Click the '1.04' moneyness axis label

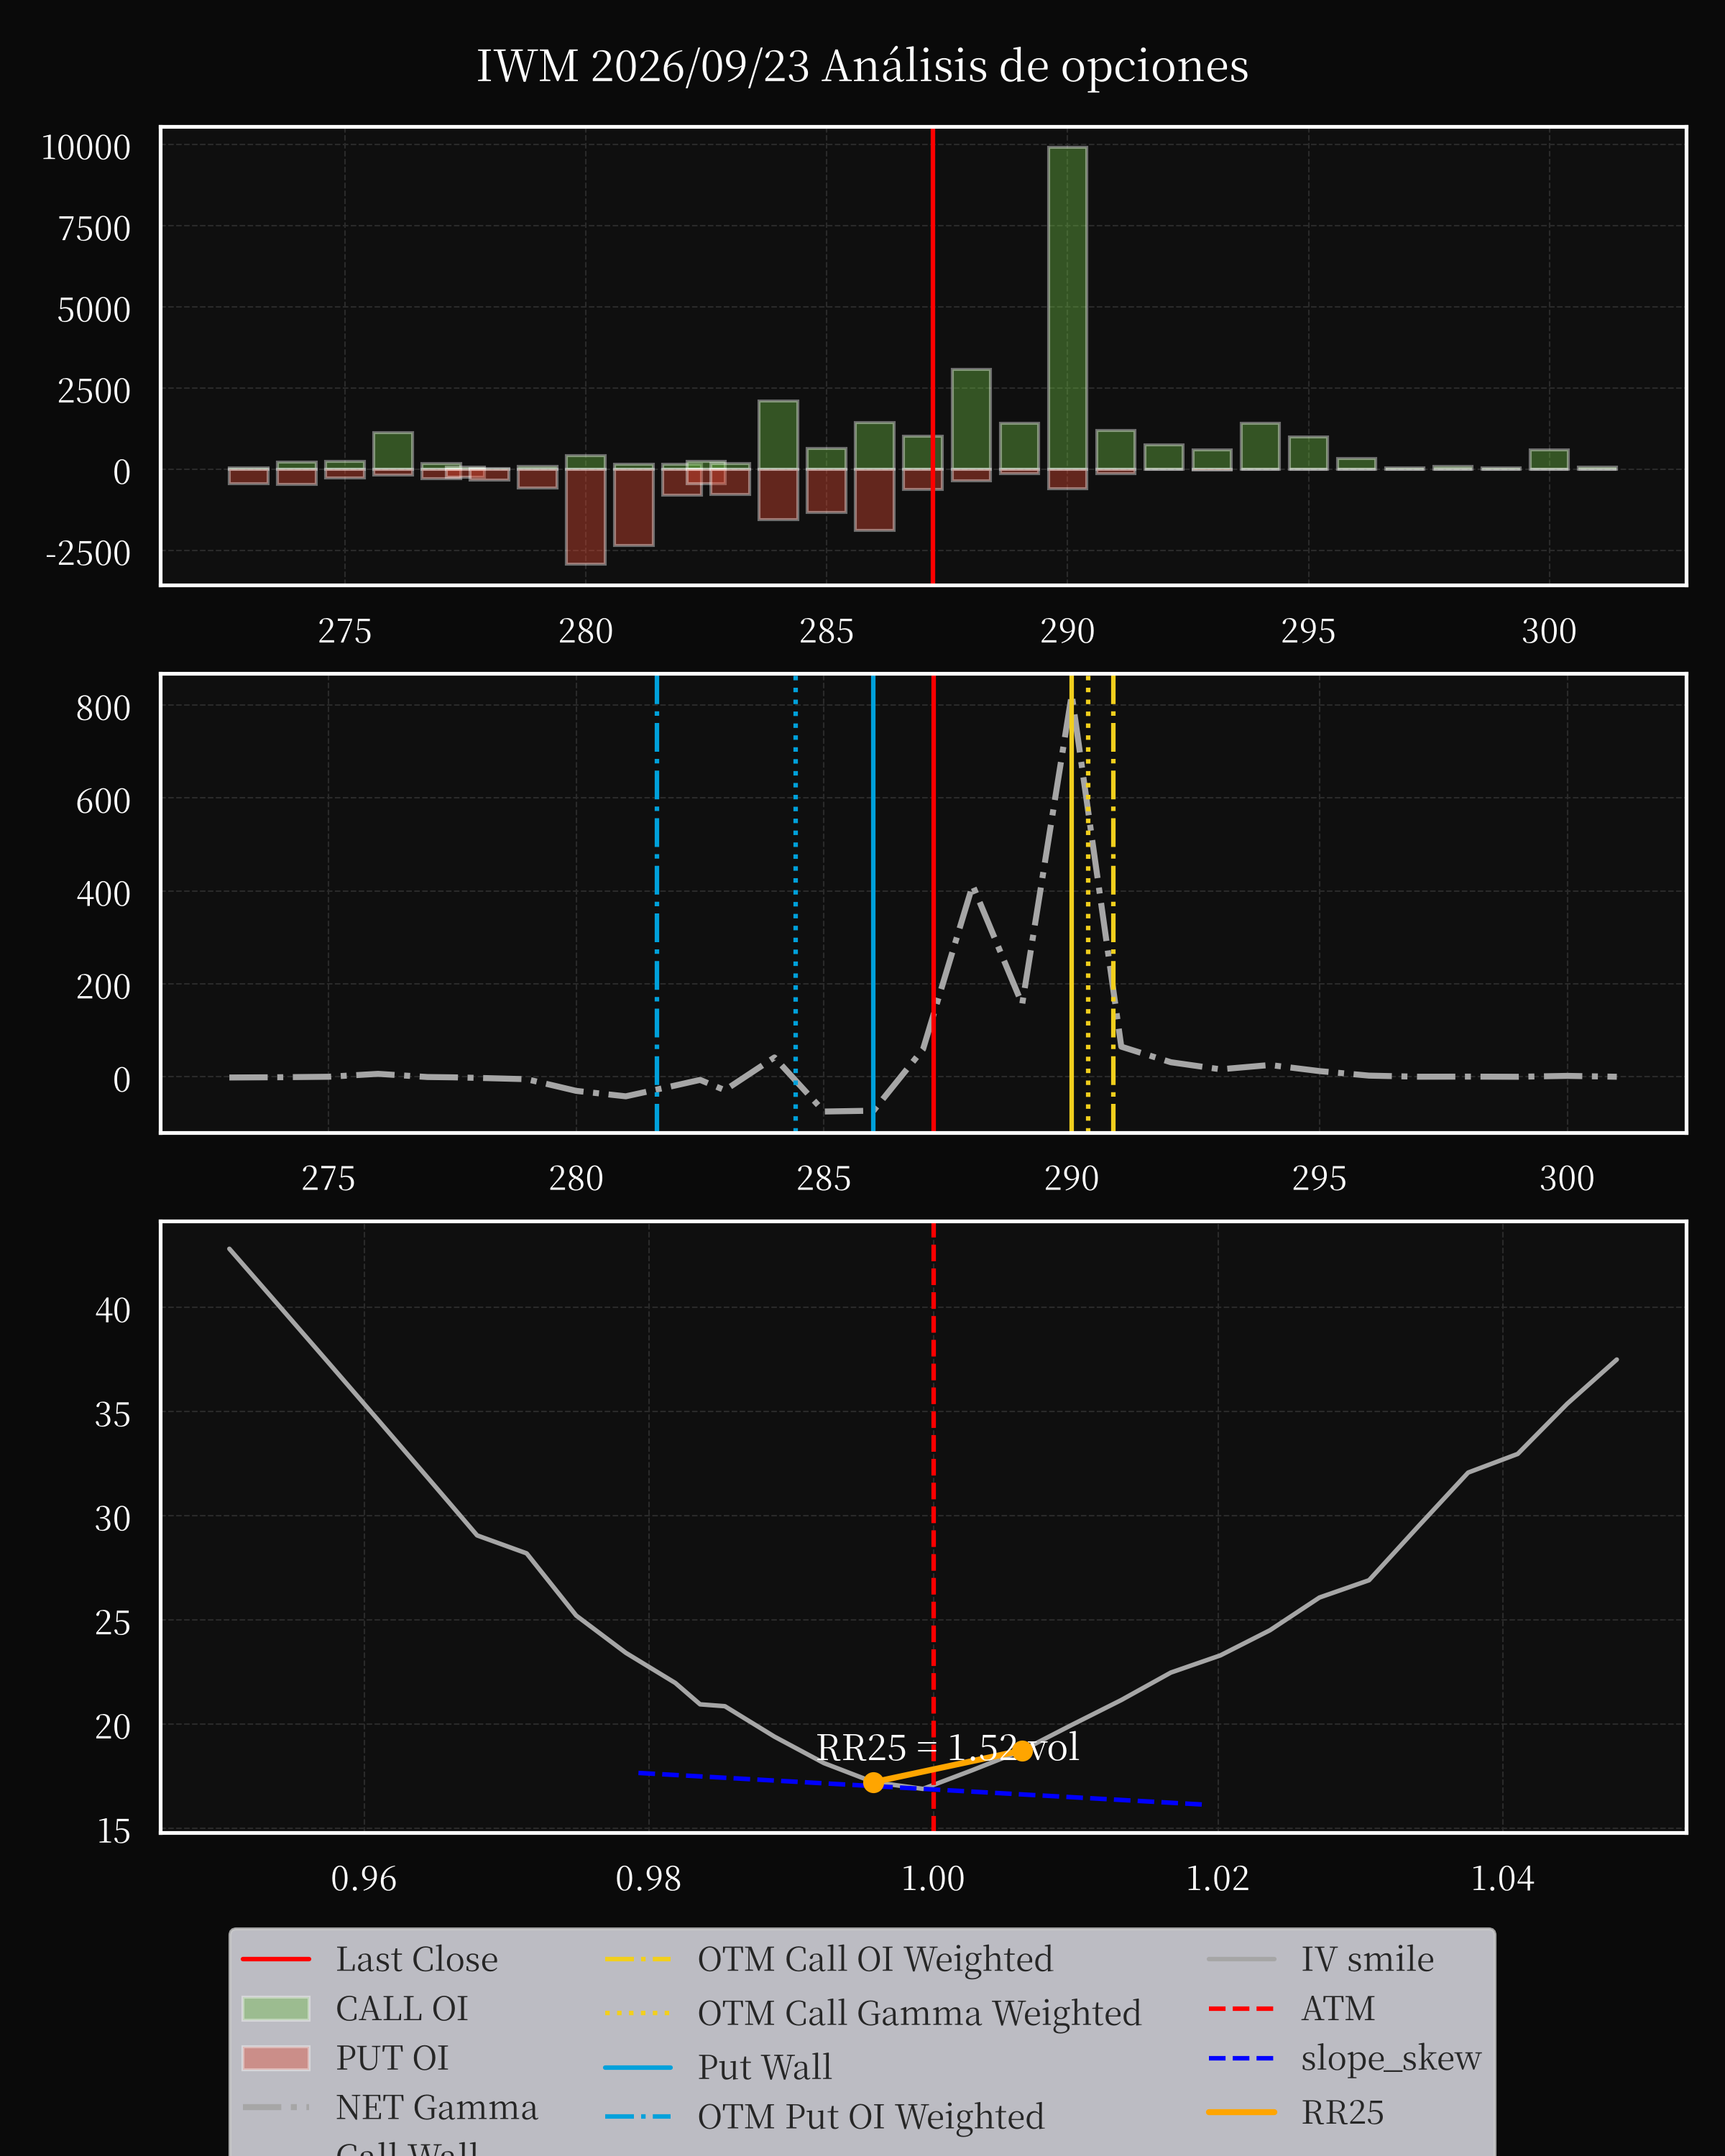(x=1502, y=1878)
